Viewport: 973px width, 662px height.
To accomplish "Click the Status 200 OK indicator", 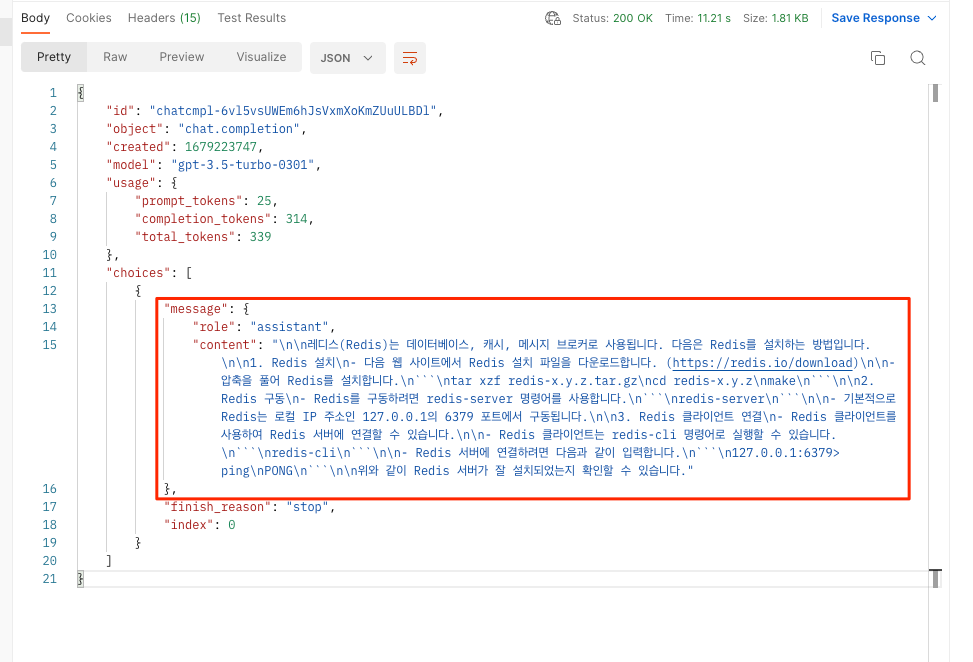I will [612, 18].
